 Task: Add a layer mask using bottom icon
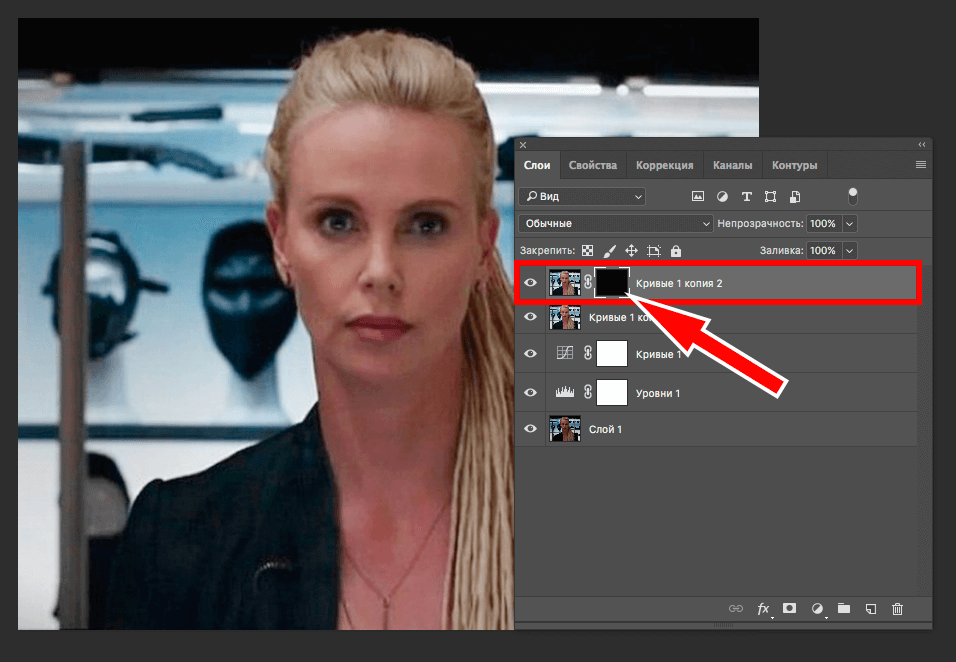[x=789, y=608]
